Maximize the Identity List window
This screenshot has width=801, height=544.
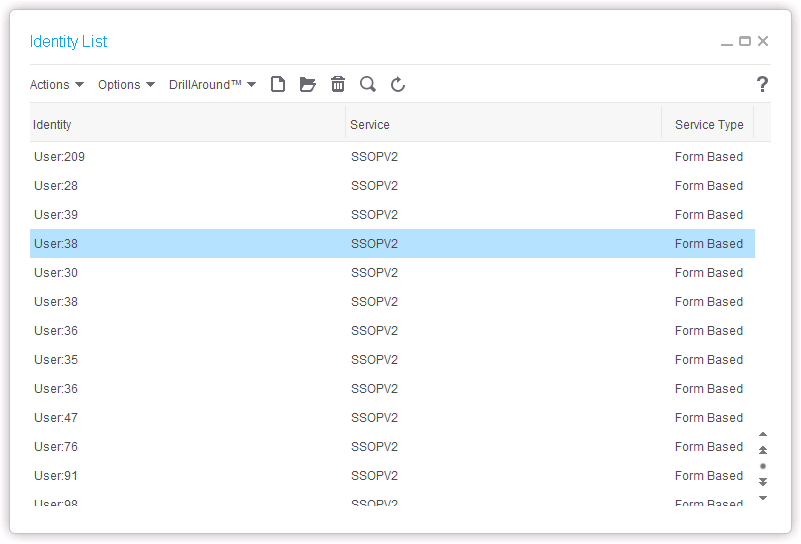(x=745, y=42)
